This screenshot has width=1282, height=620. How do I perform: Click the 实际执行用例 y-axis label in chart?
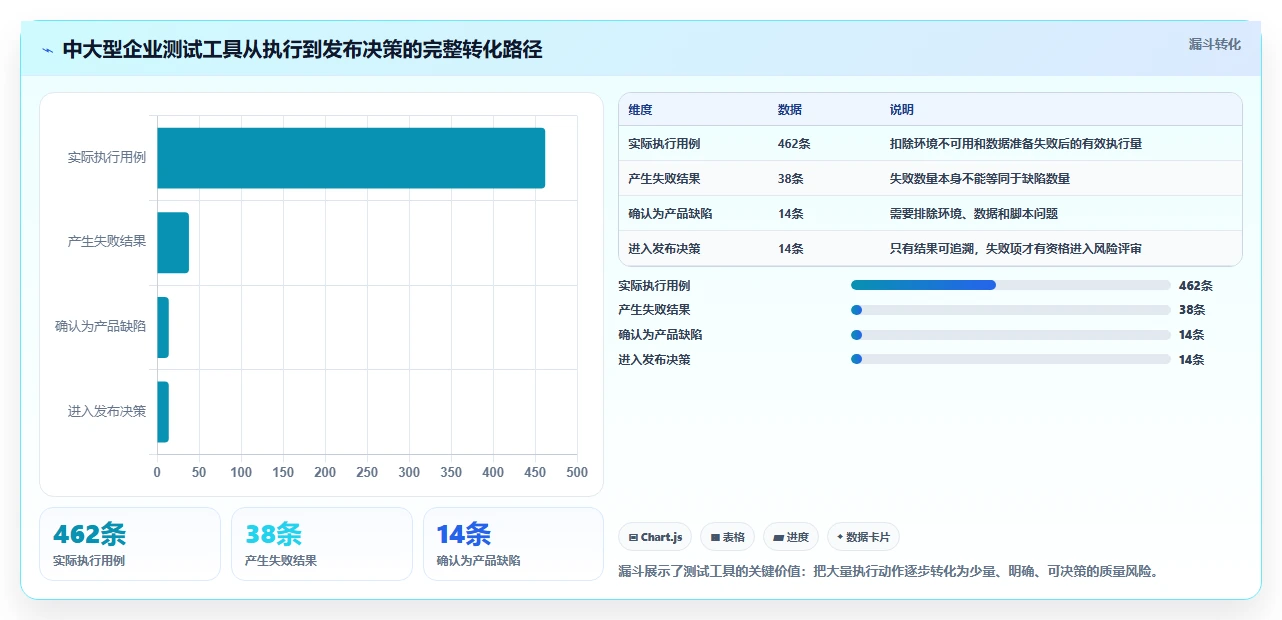pyautogui.click(x=107, y=158)
